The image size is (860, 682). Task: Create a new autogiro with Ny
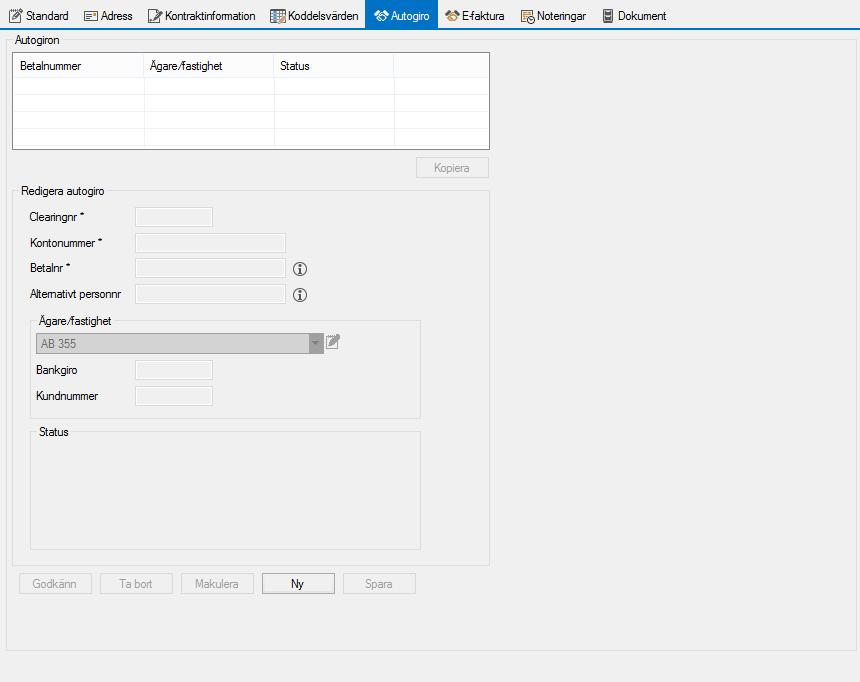tap(298, 584)
